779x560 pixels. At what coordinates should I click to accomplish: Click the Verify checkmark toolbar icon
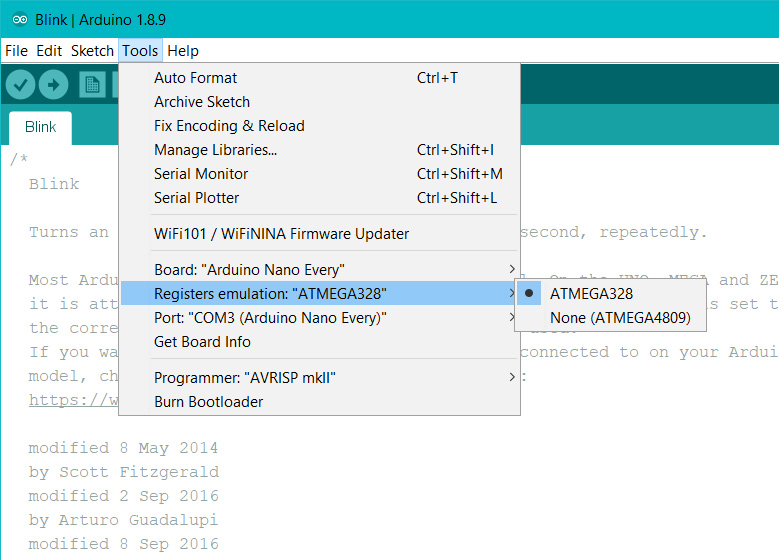point(20,84)
